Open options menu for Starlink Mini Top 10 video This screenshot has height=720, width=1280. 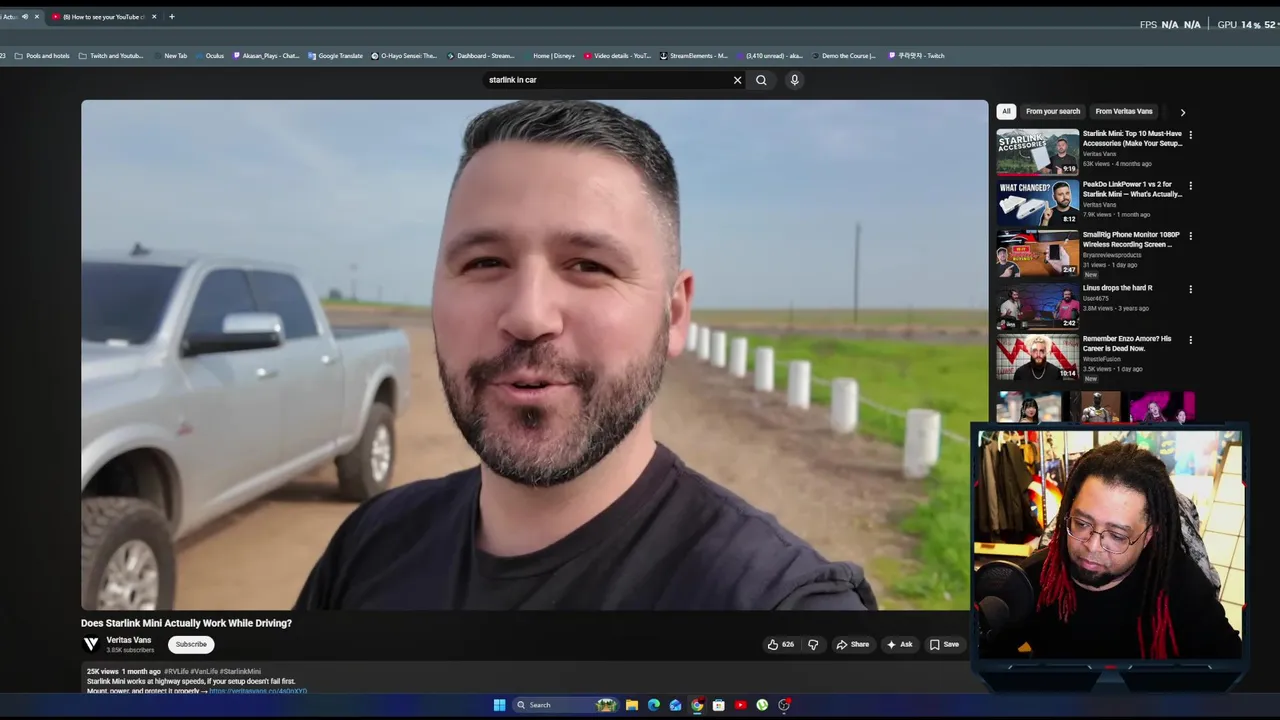pyautogui.click(x=1190, y=135)
